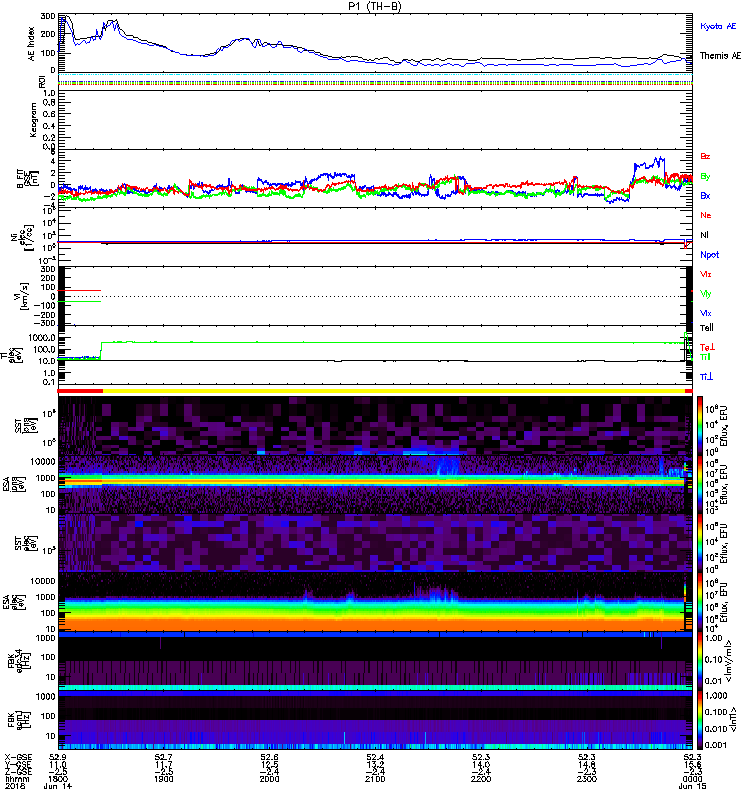This screenshot has height=800, width=750.
Task: Click the AE Index axis label
Action: pyautogui.click(x=32, y=44)
